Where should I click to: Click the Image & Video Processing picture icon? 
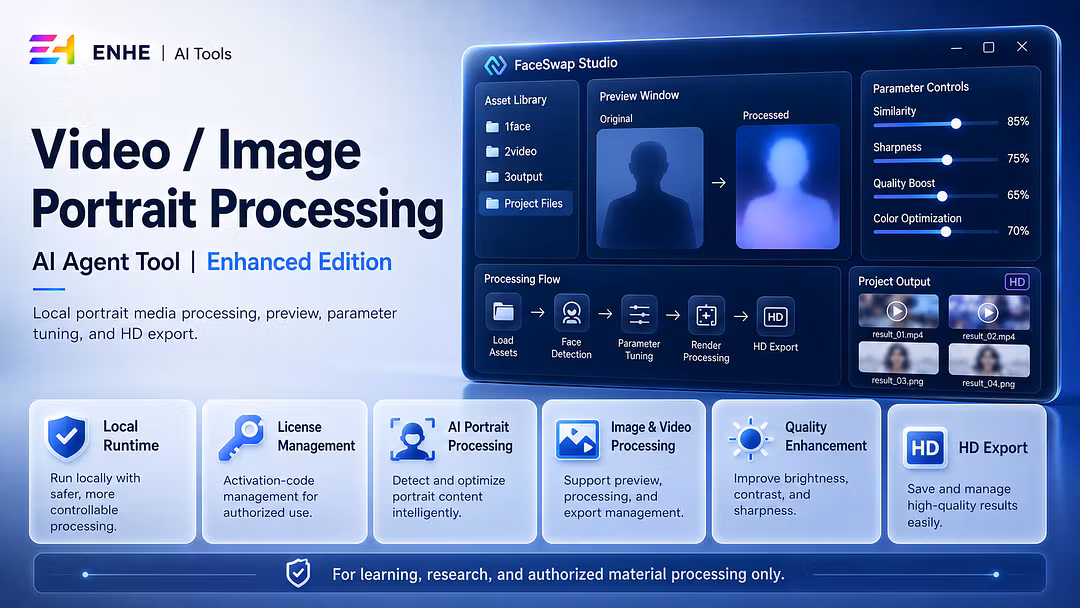[x=577, y=440]
